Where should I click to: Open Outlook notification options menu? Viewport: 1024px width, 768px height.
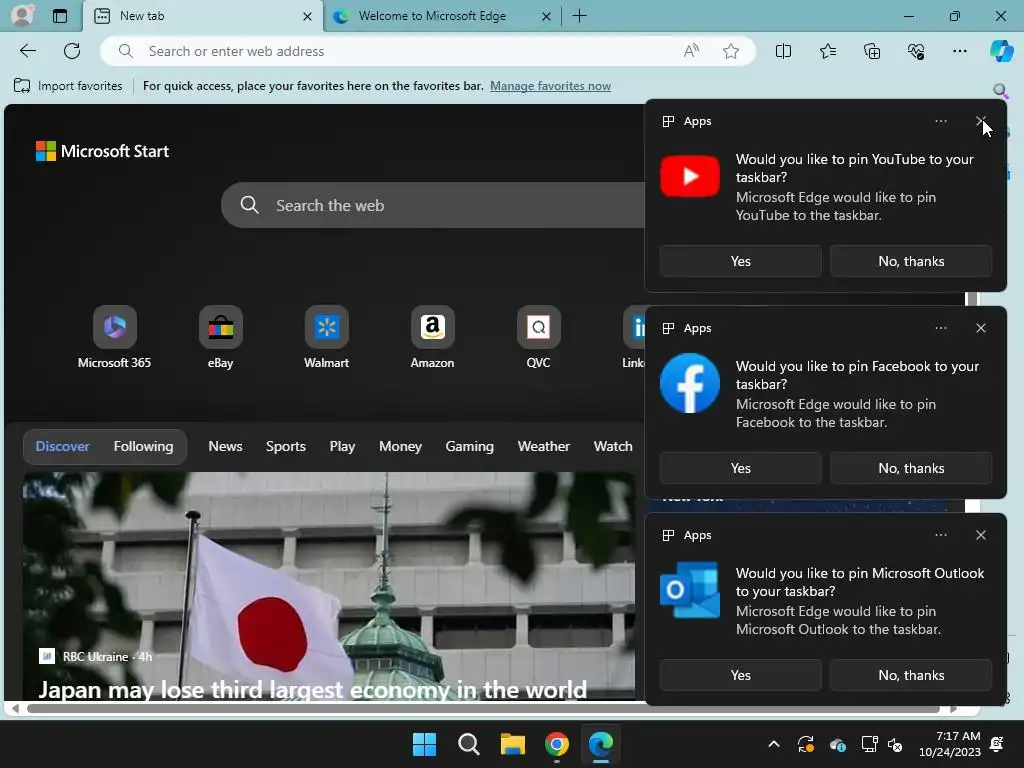tap(940, 535)
